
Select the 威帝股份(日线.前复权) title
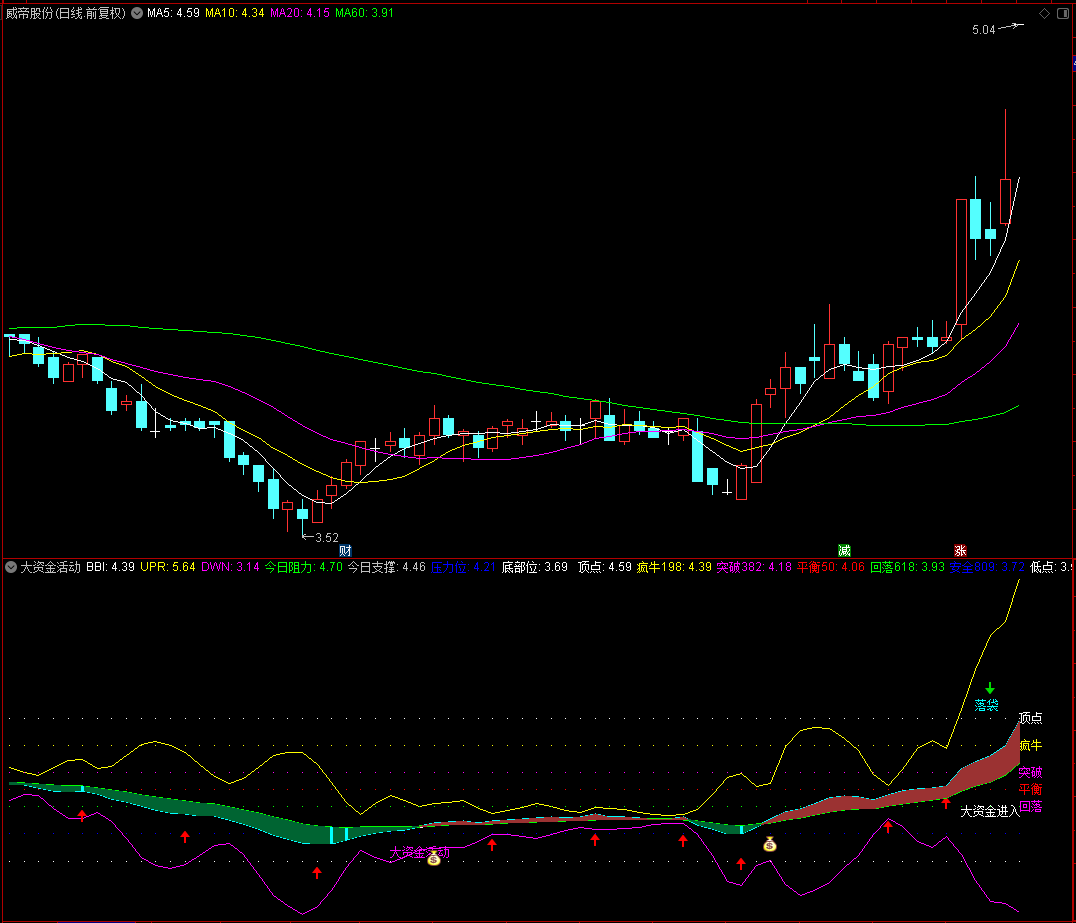(x=66, y=13)
